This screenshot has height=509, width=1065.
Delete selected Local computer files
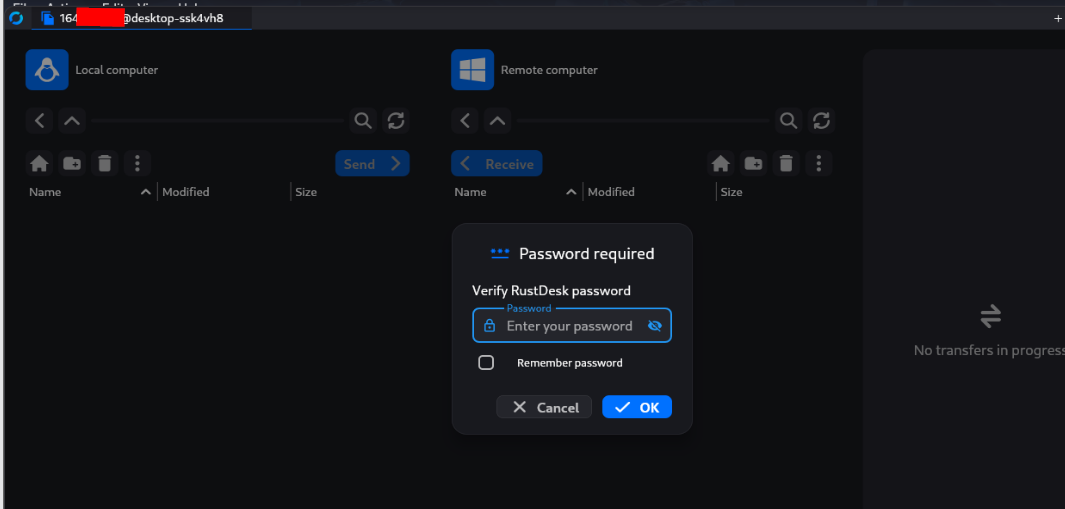click(105, 164)
